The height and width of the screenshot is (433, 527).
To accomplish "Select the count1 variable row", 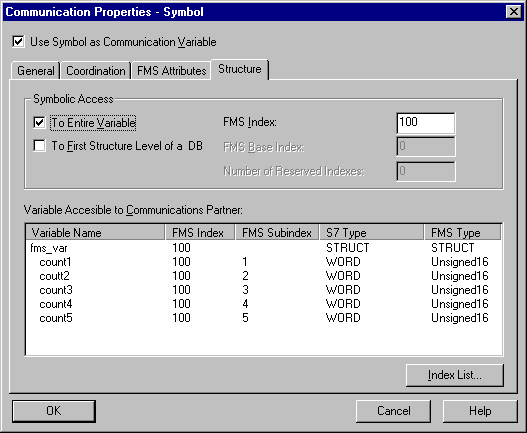I will pyautogui.click(x=264, y=262).
